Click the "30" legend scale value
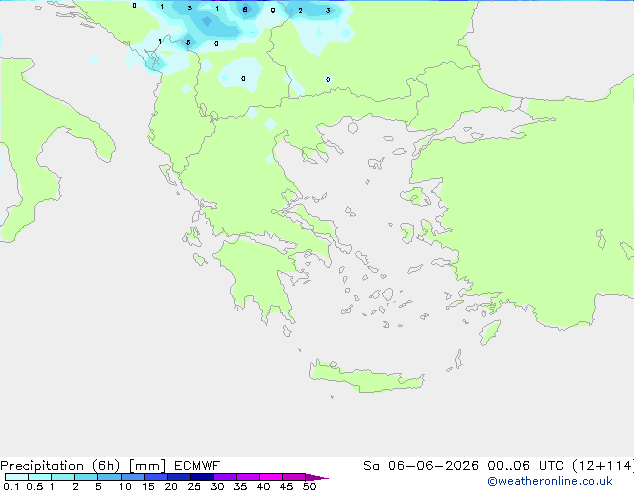Image resolution: width=634 pixels, height=490 pixels. pyautogui.click(x=217, y=486)
